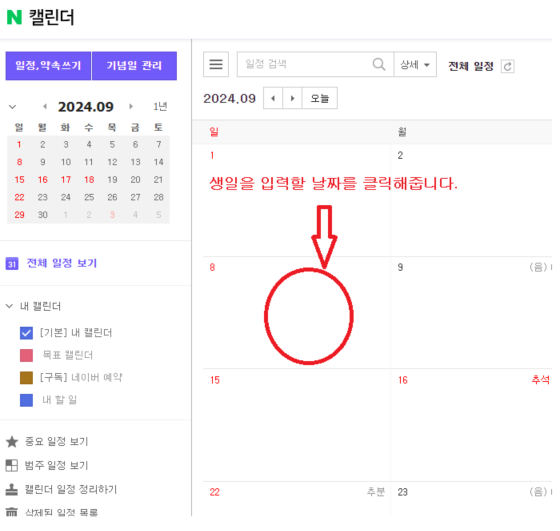
Task: Click 14 in the mini calendar
Action: coord(159,162)
